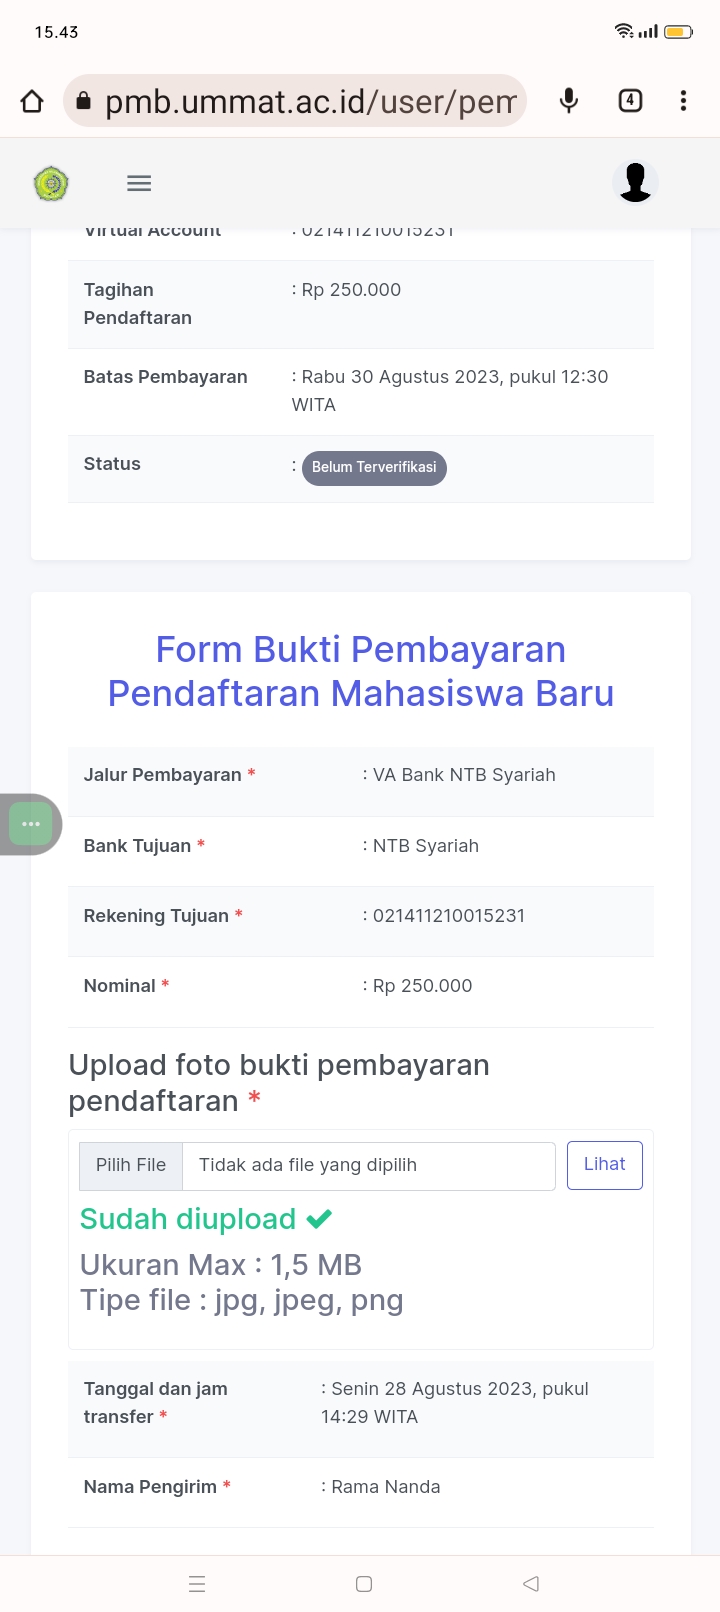Open the tab switcher showing 4 tabs
The width and height of the screenshot is (720, 1612).
click(630, 101)
